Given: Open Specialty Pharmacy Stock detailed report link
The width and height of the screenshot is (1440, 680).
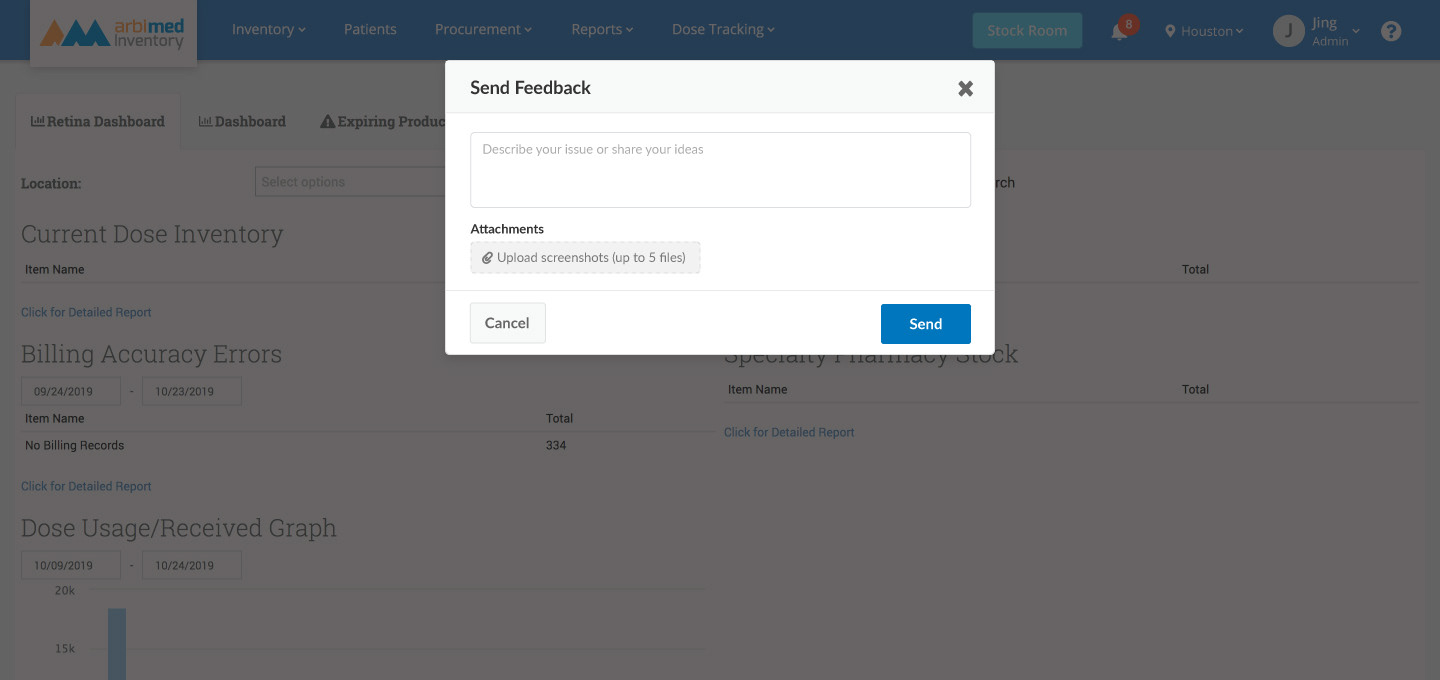Looking at the screenshot, I should [789, 432].
